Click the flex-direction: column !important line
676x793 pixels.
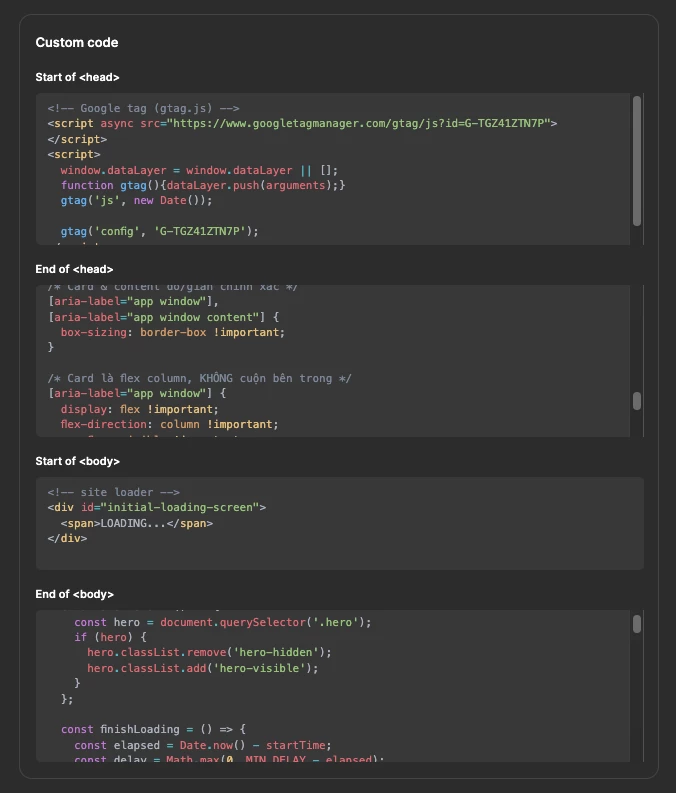coord(169,424)
